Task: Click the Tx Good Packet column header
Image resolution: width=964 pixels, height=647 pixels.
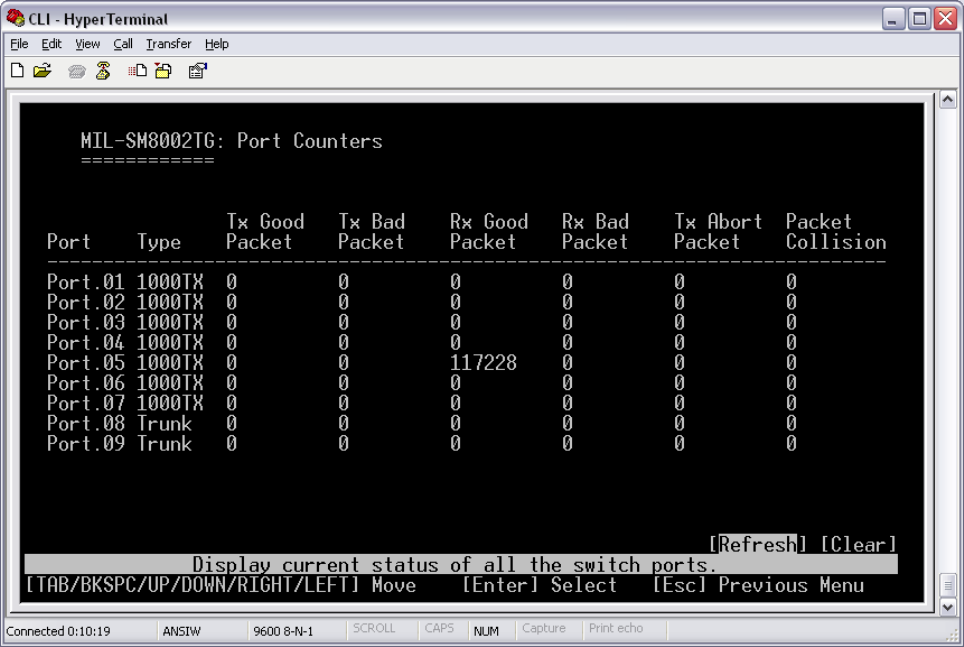Action: pos(265,231)
